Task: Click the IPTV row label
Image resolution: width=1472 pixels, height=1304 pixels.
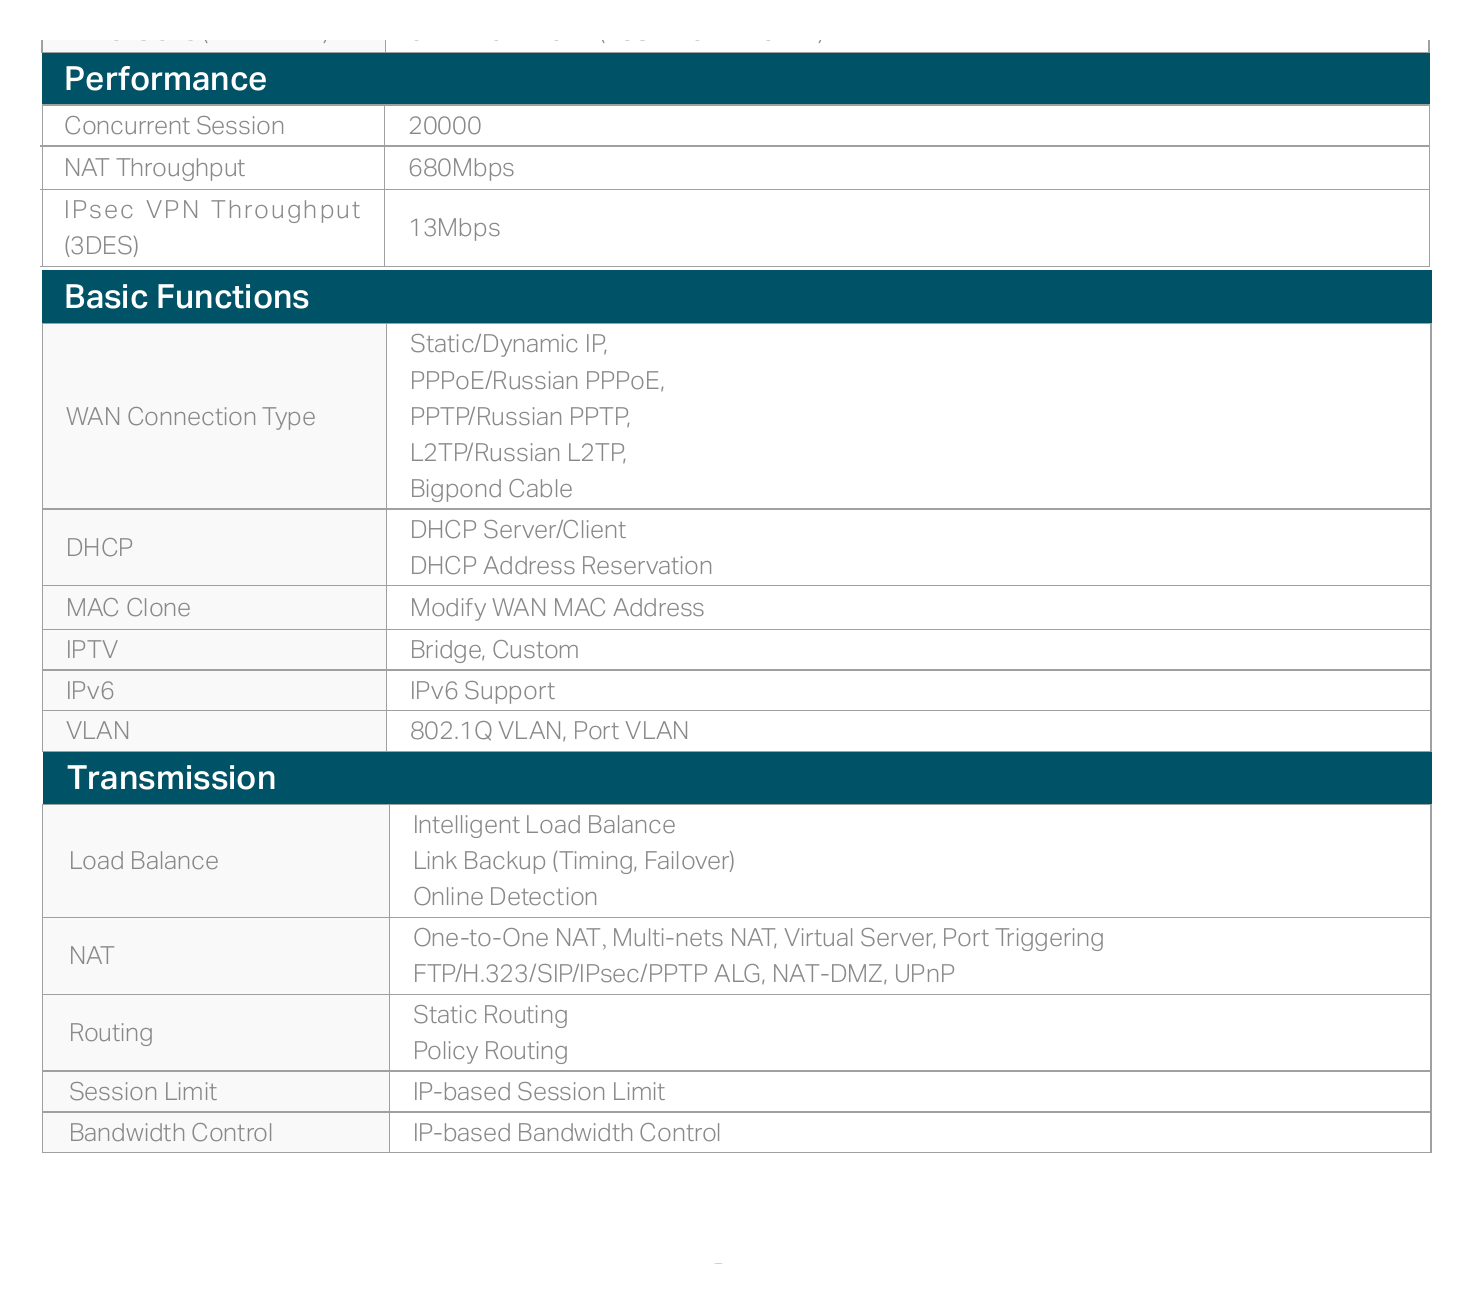Action: (92, 650)
